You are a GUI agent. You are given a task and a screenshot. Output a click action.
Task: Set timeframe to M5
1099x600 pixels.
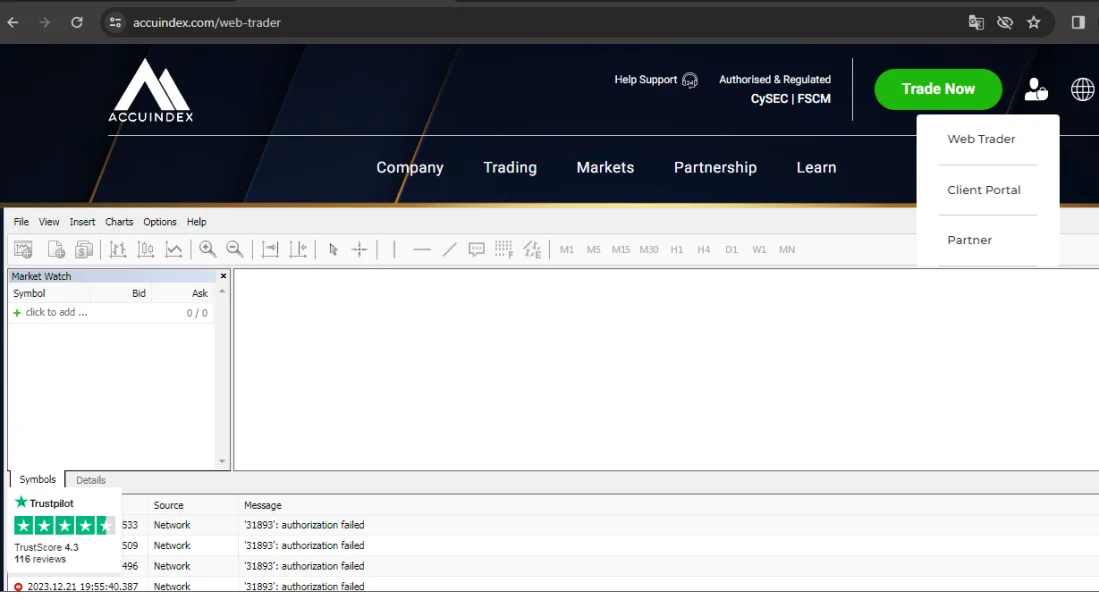(594, 250)
